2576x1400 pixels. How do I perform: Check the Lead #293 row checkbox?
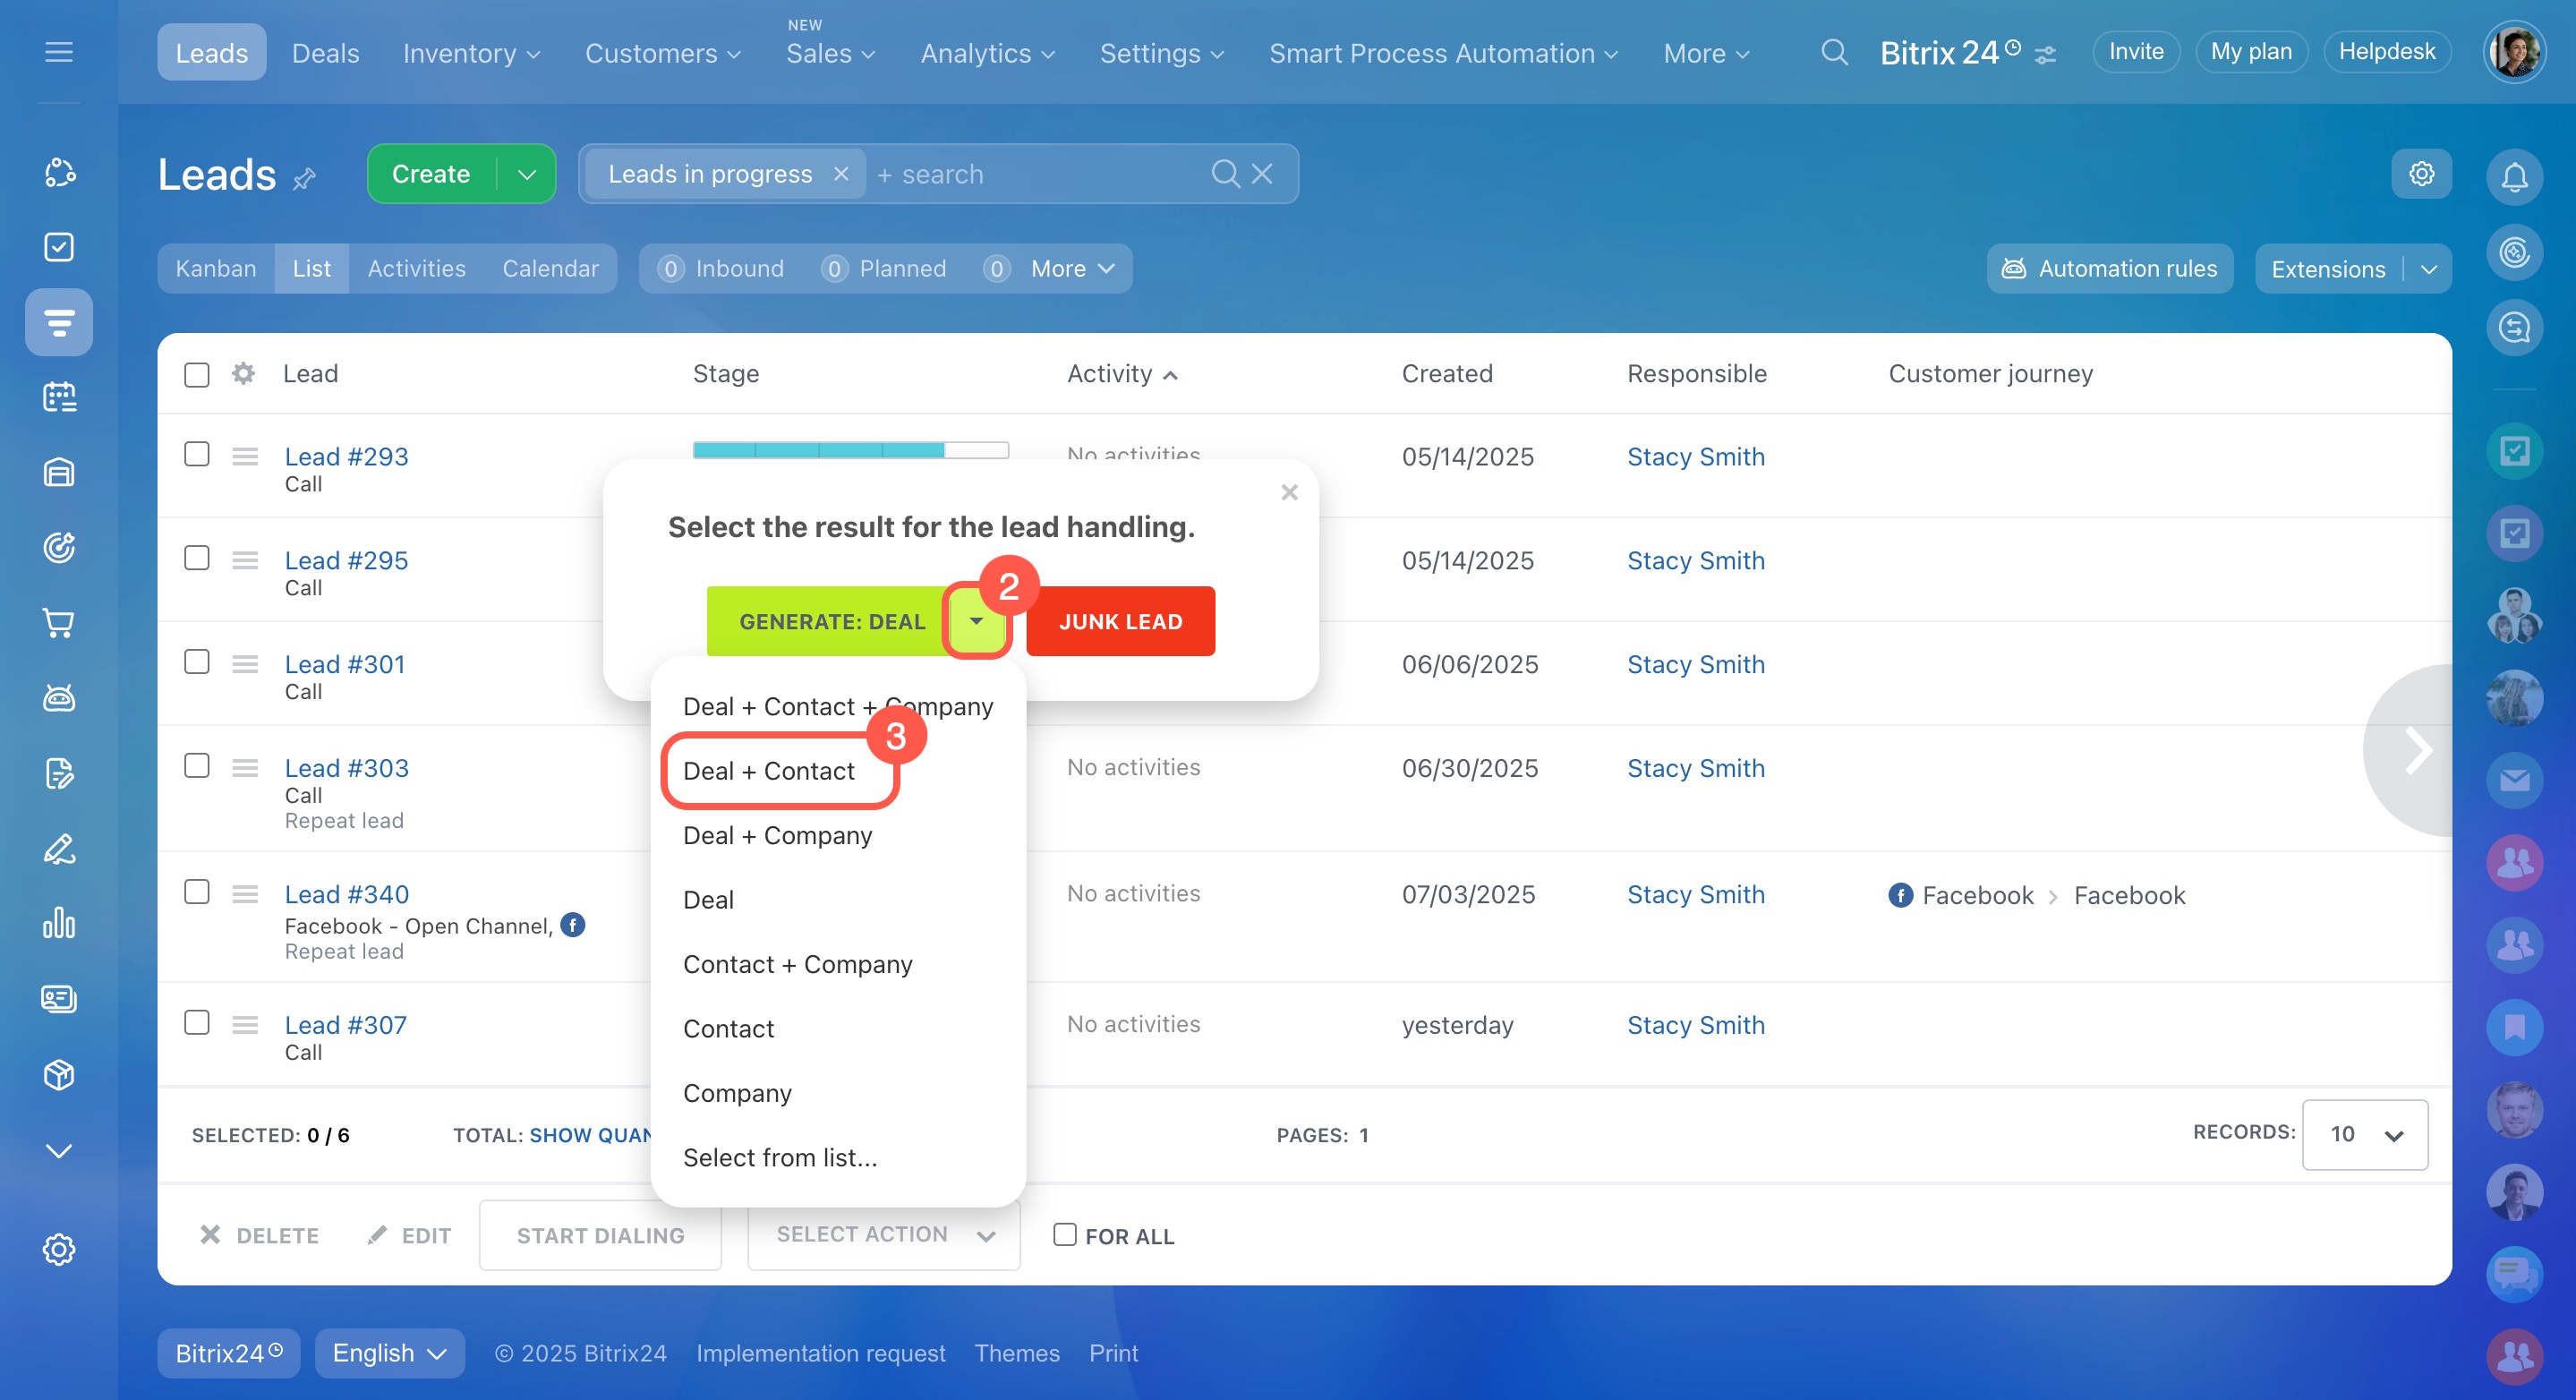pos(197,455)
